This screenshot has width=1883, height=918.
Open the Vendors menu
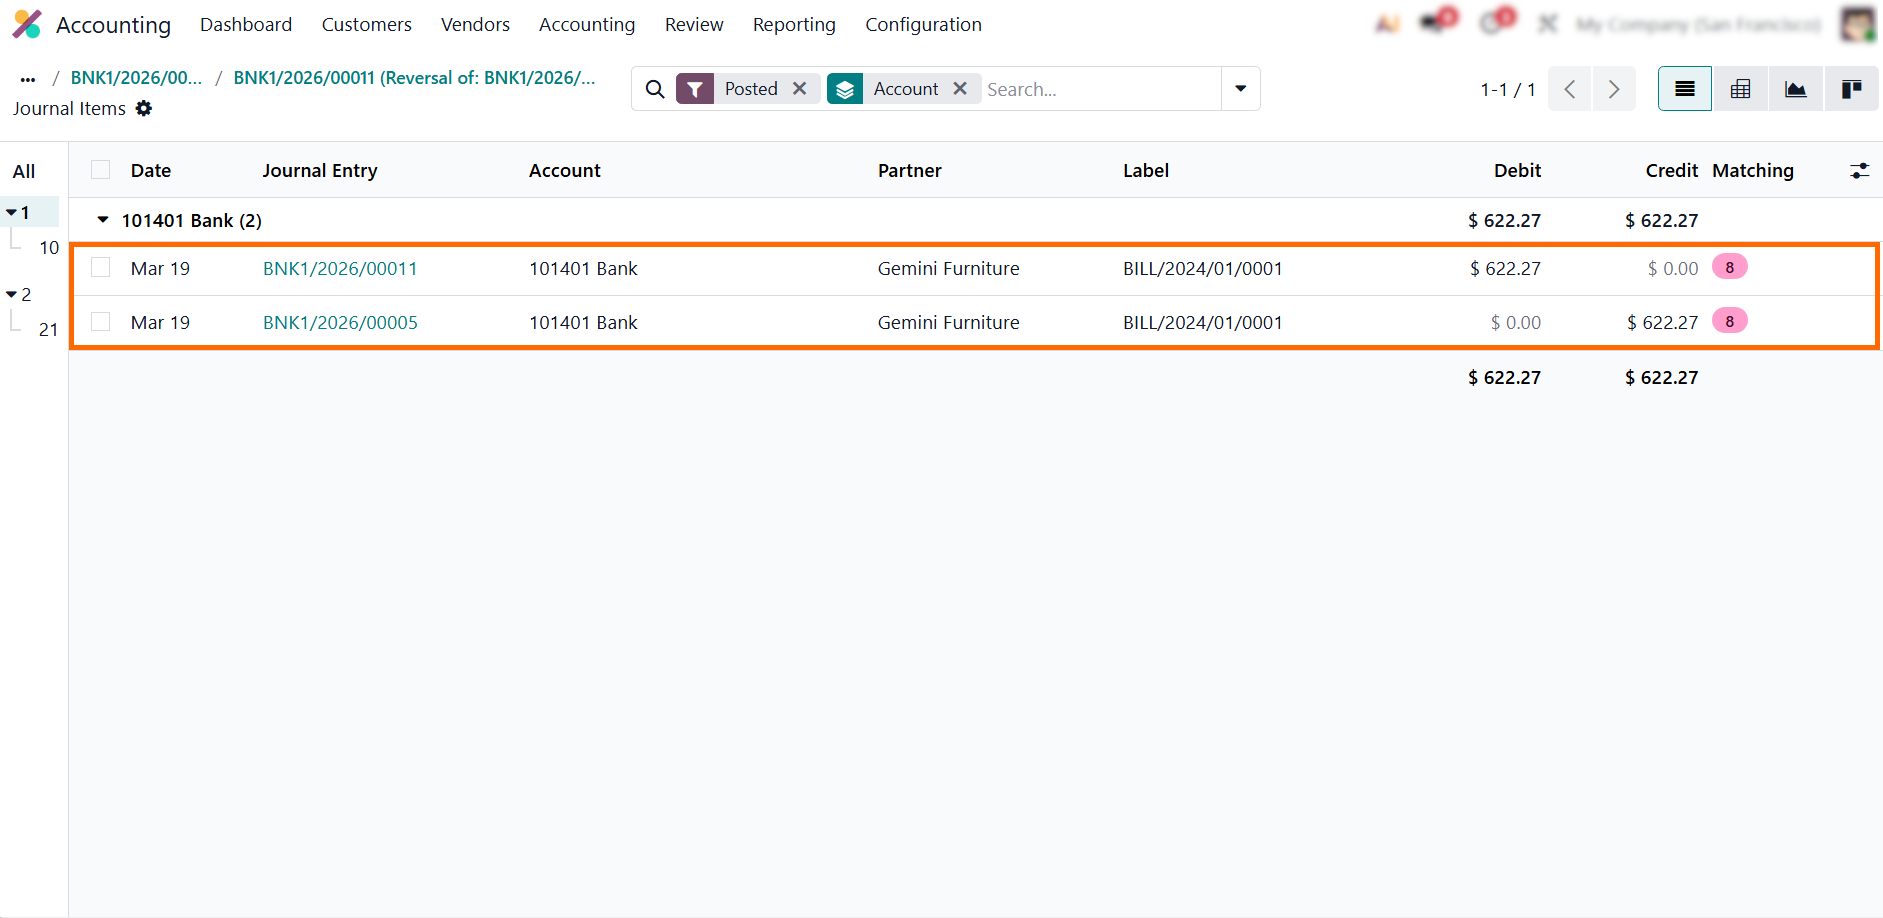pos(475,25)
